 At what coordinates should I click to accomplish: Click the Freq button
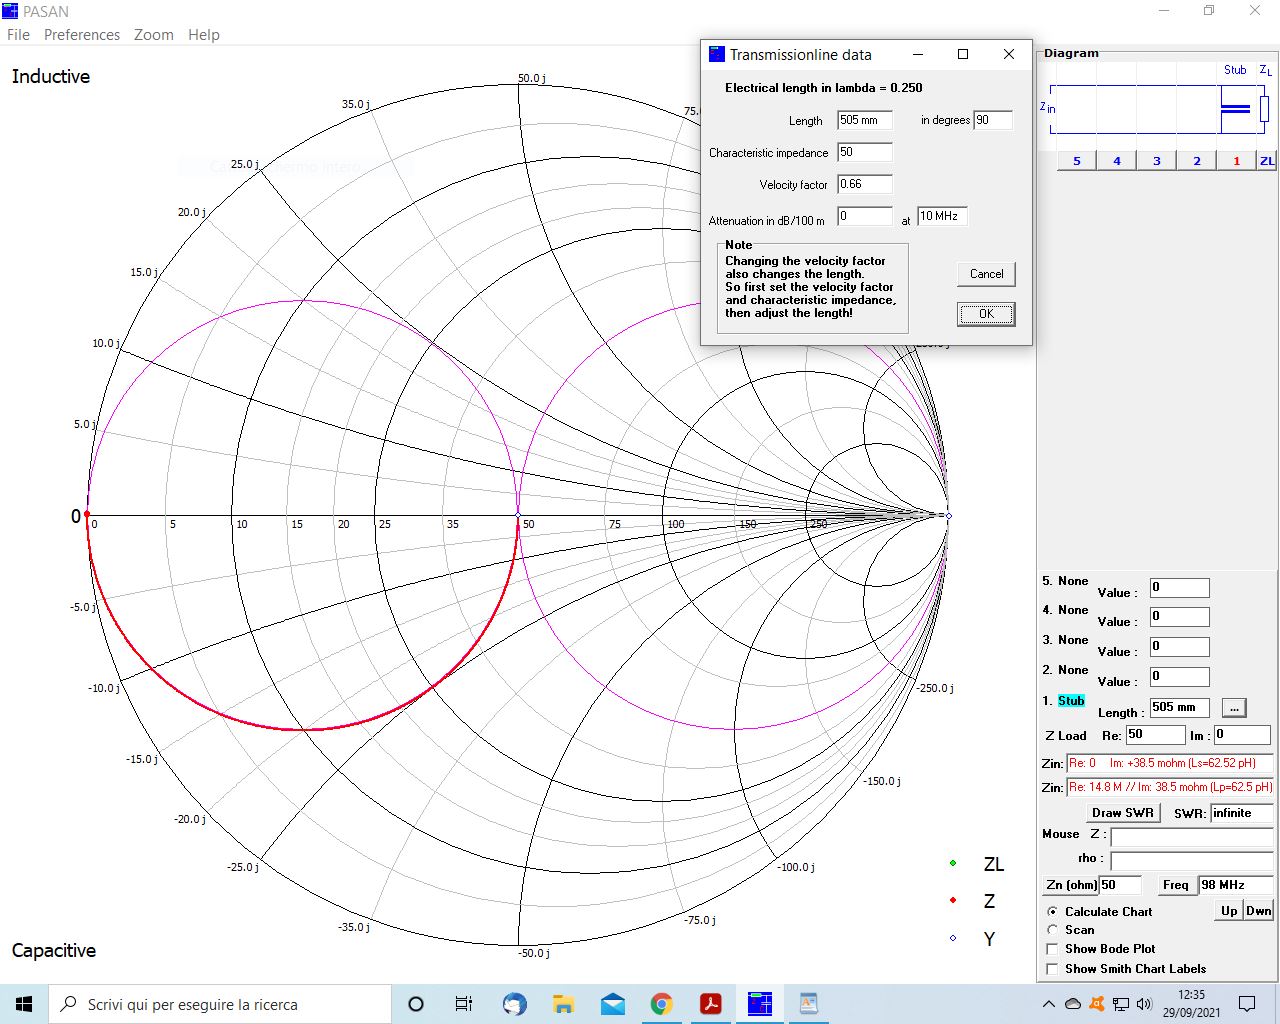point(1176,885)
